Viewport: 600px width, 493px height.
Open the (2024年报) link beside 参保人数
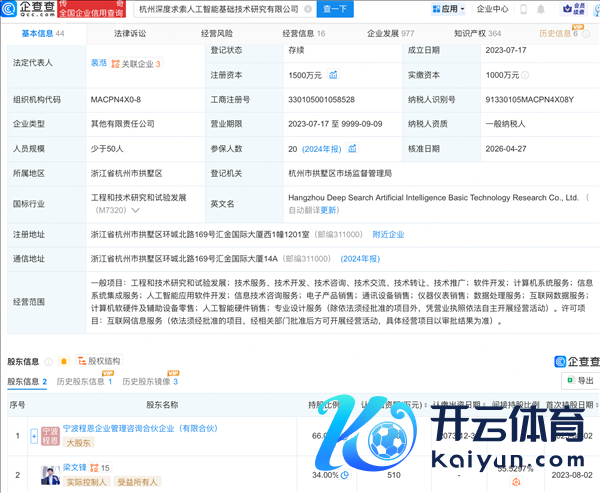321,149
